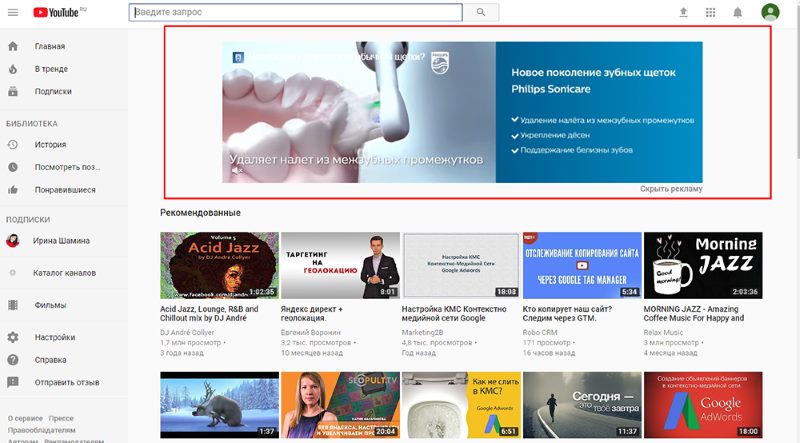Click the Понравившиеся thumbs-up icon
The image size is (800, 443).
pyautogui.click(x=13, y=190)
